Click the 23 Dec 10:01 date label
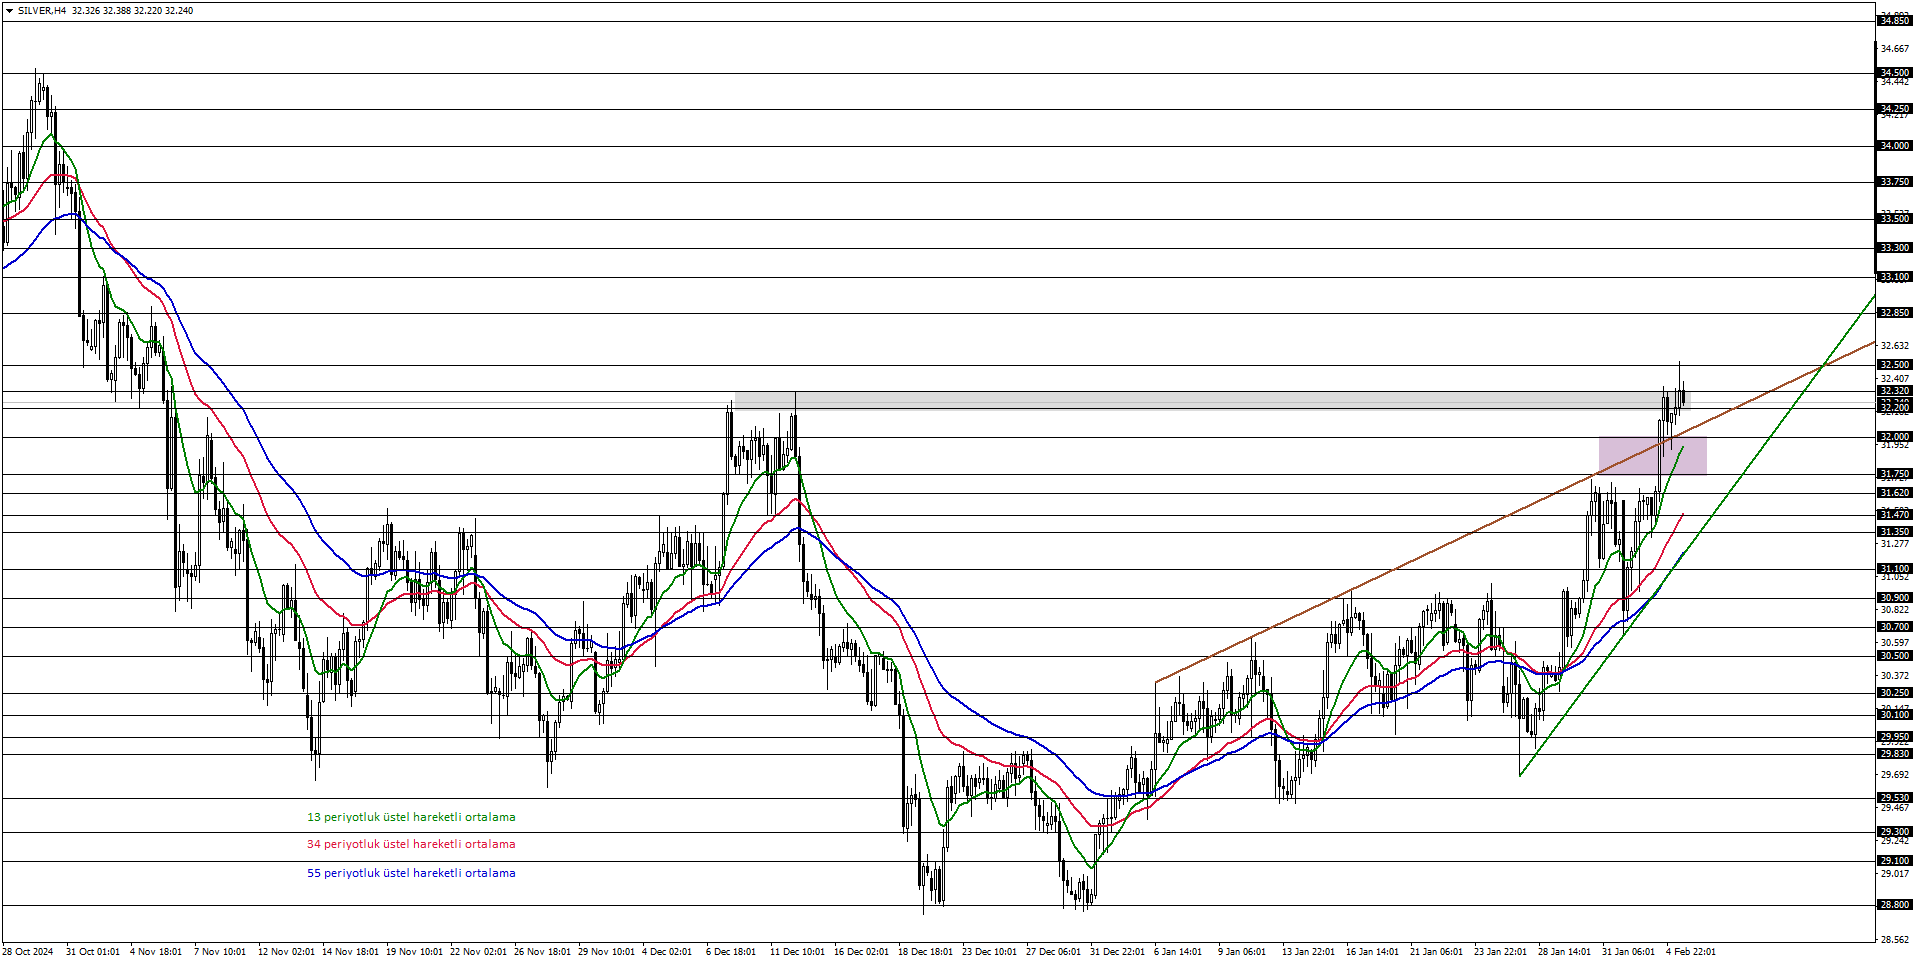Viewport: 1916px width, 963px height. (x=989, y=952)
